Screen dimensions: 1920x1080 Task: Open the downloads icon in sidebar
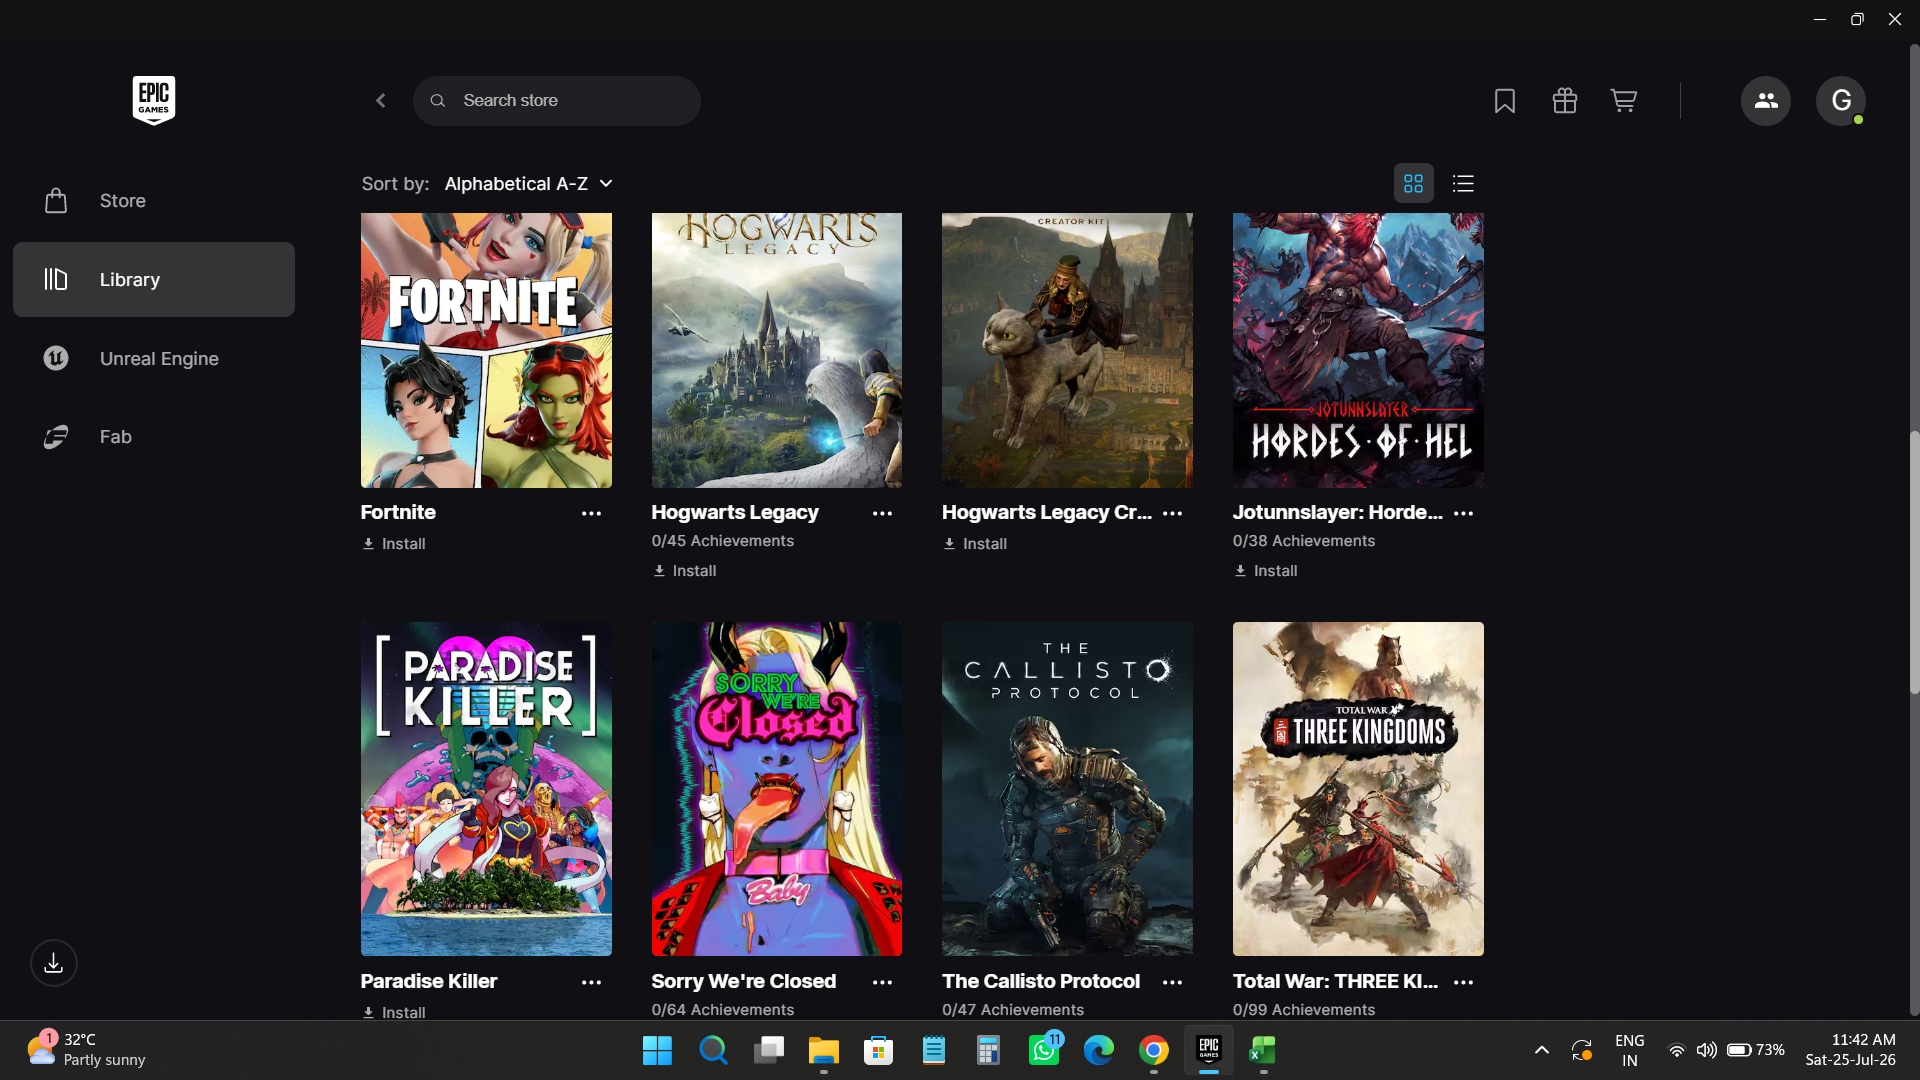(x=54, y=963)
